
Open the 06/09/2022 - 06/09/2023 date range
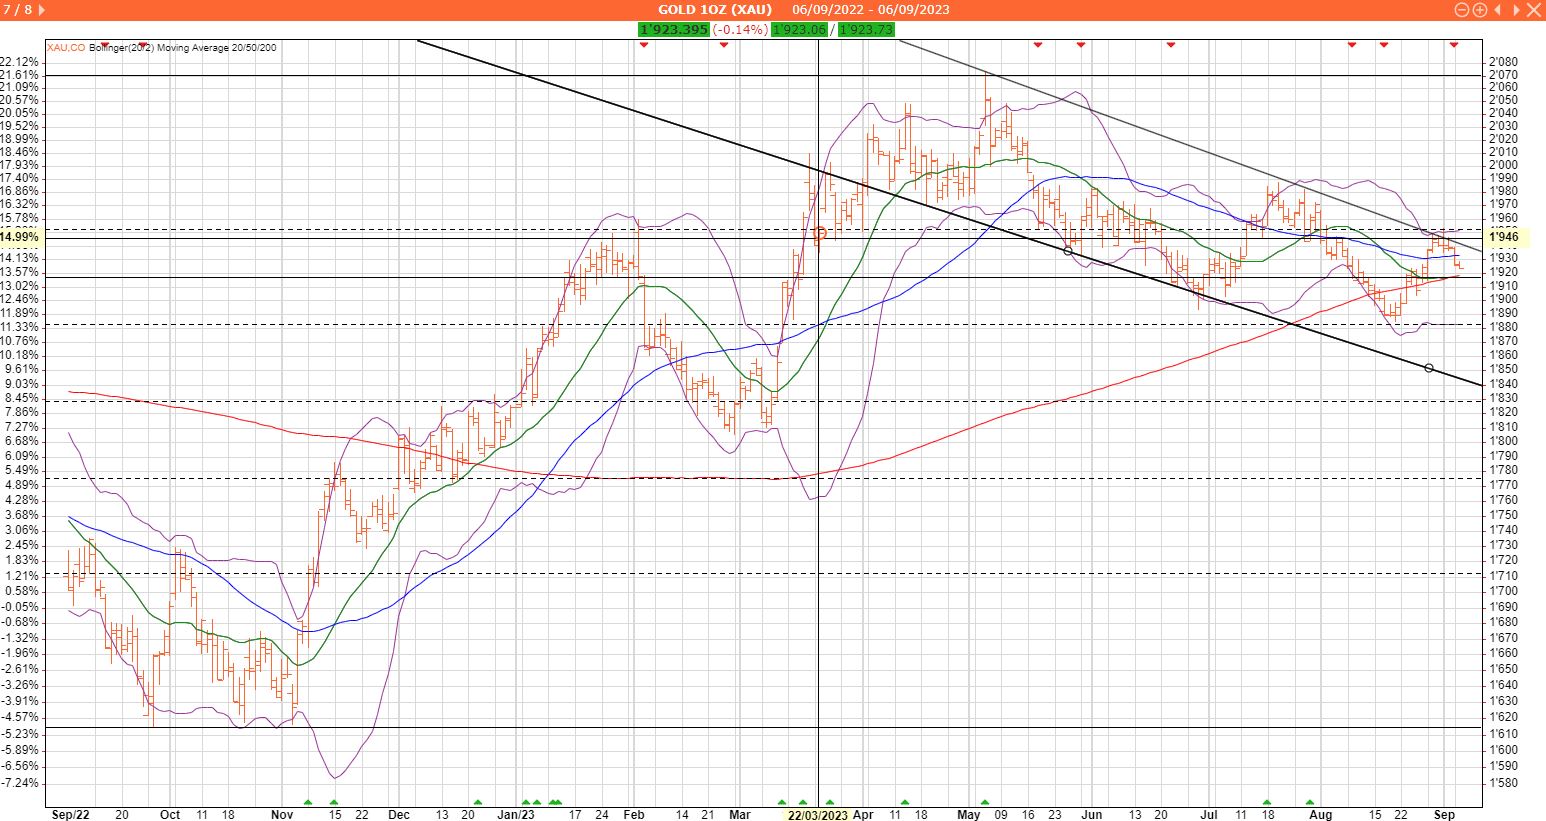pos(871,10)
